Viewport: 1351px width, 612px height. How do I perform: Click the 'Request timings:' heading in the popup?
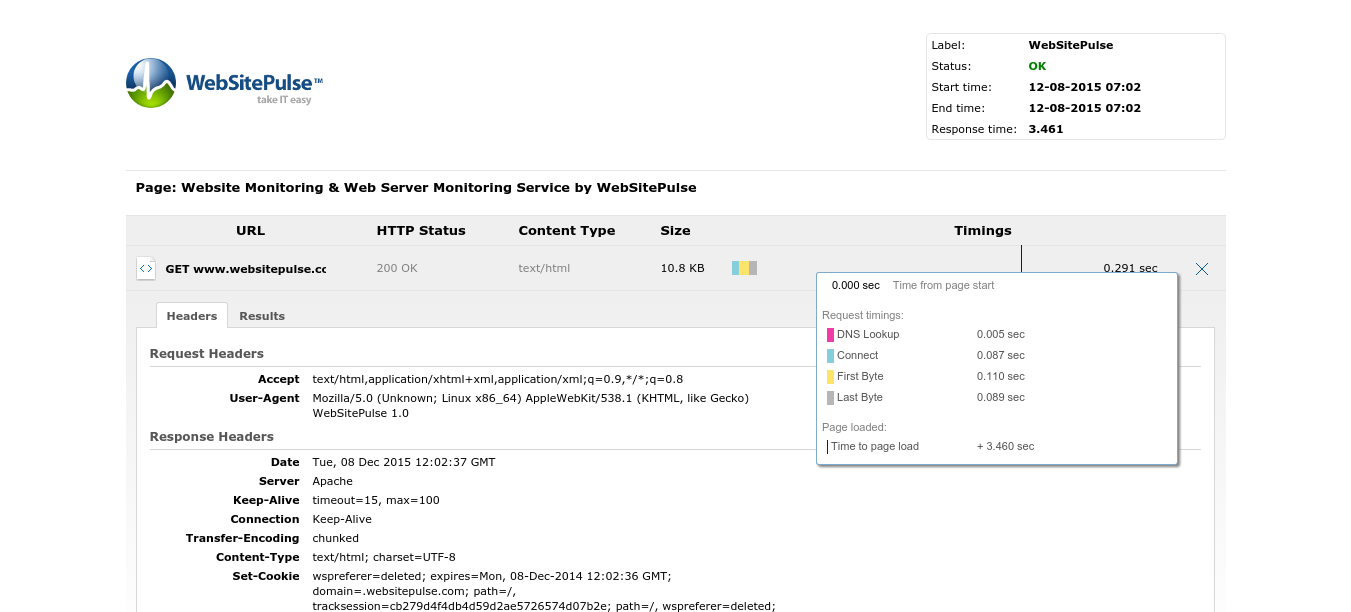point(863,315)
